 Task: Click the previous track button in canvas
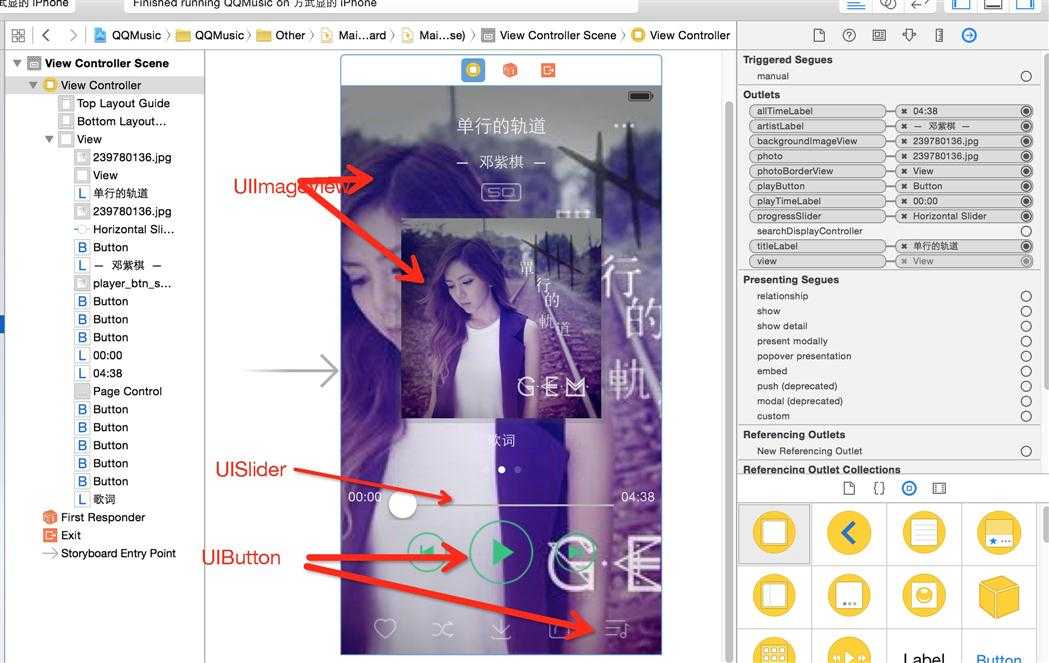[426, 553]
